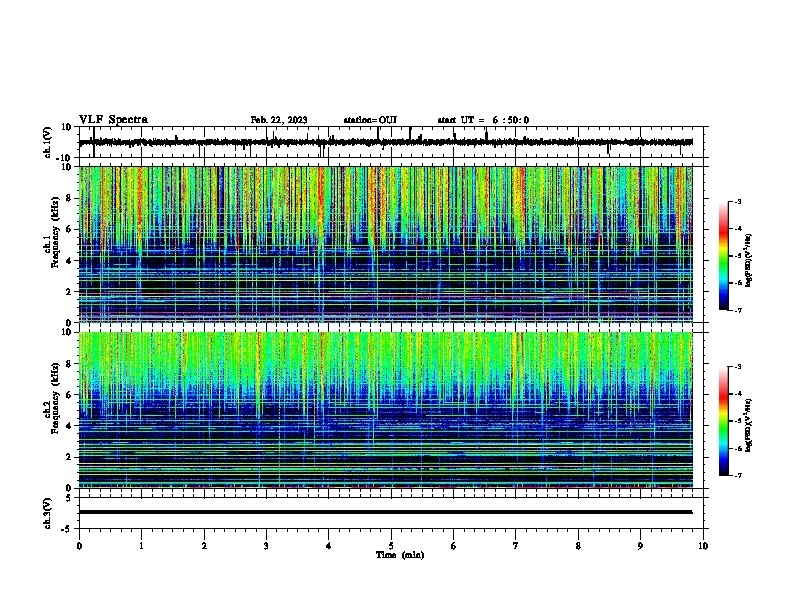Click the "2" kHz tick on ch.2 frequency axis
This screenshot has height=612, width=792.
click(70, 457)
